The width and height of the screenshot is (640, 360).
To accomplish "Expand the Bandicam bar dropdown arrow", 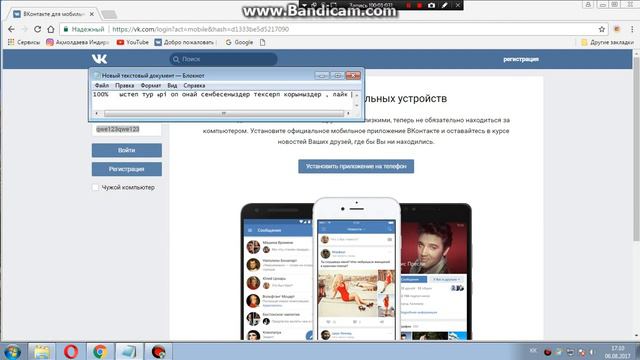I will 304,5.
